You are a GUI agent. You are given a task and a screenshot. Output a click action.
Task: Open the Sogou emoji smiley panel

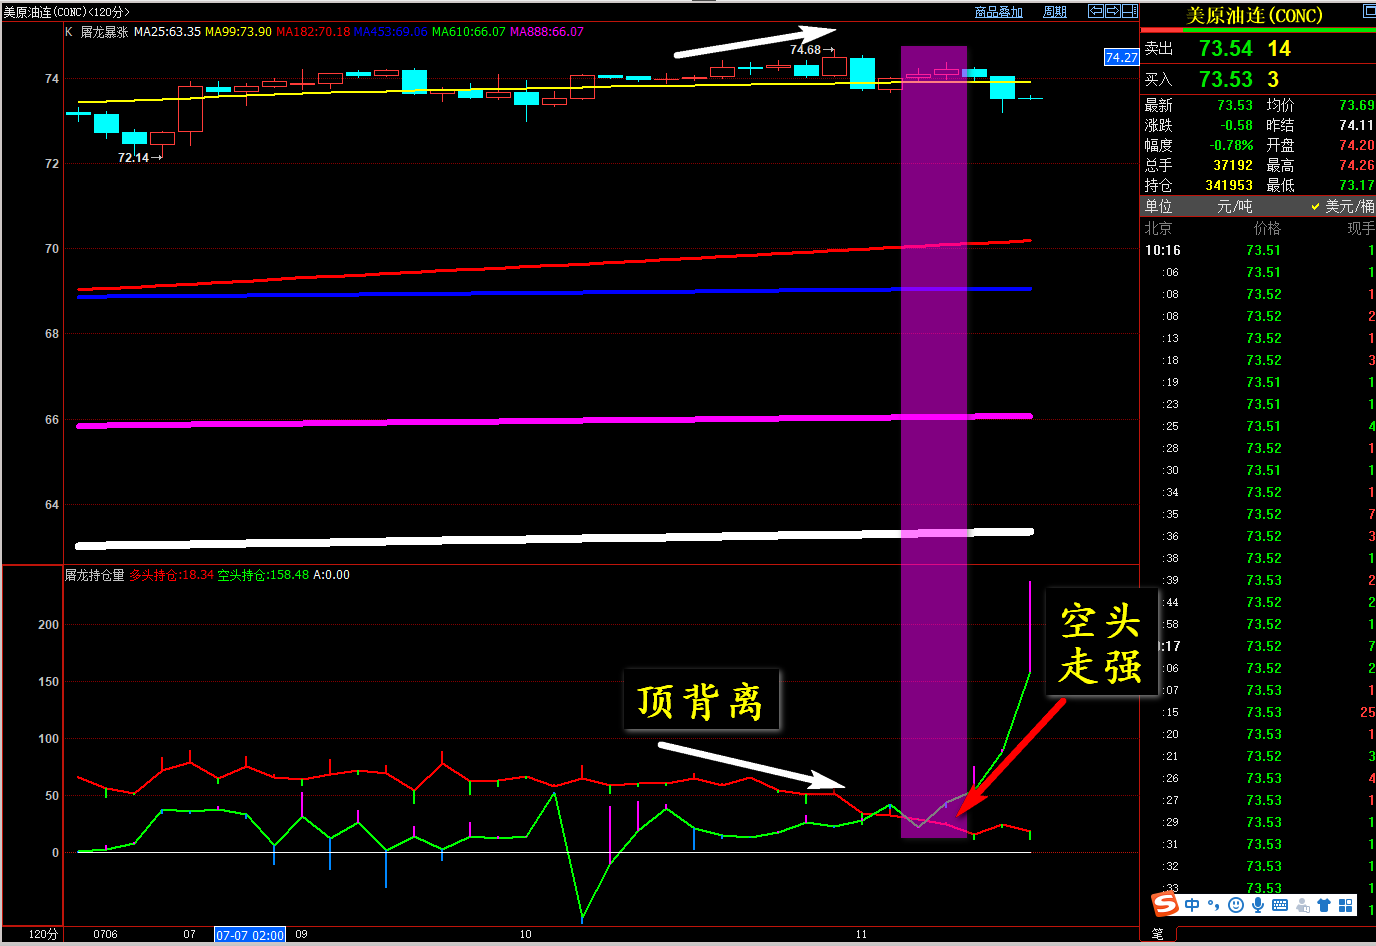click(x=1236, y=905)
